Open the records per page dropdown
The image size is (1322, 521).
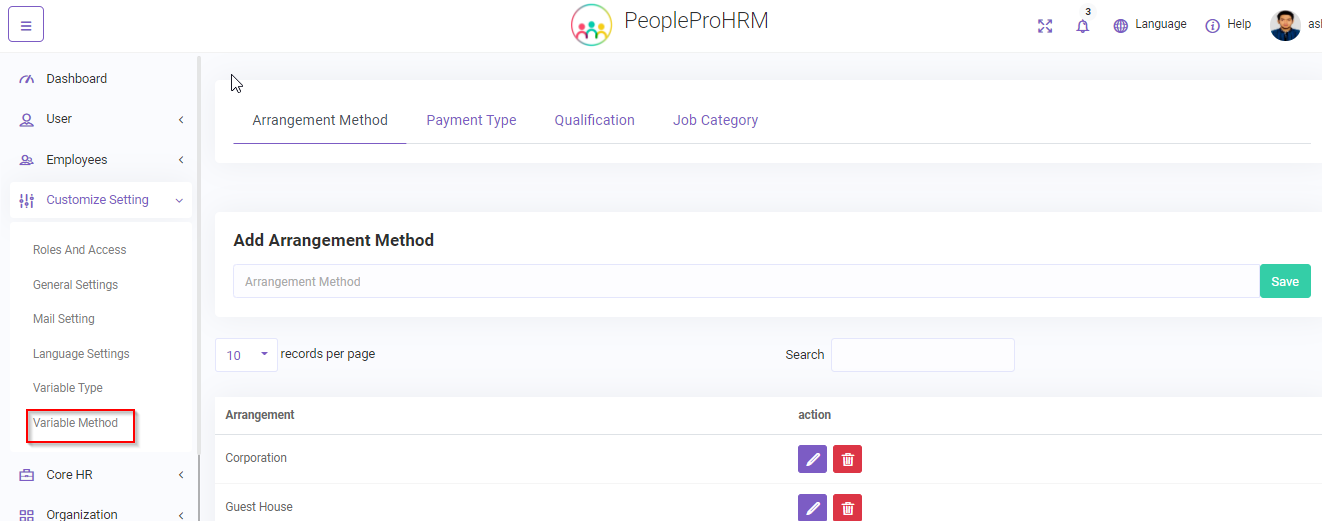point(246,355)
